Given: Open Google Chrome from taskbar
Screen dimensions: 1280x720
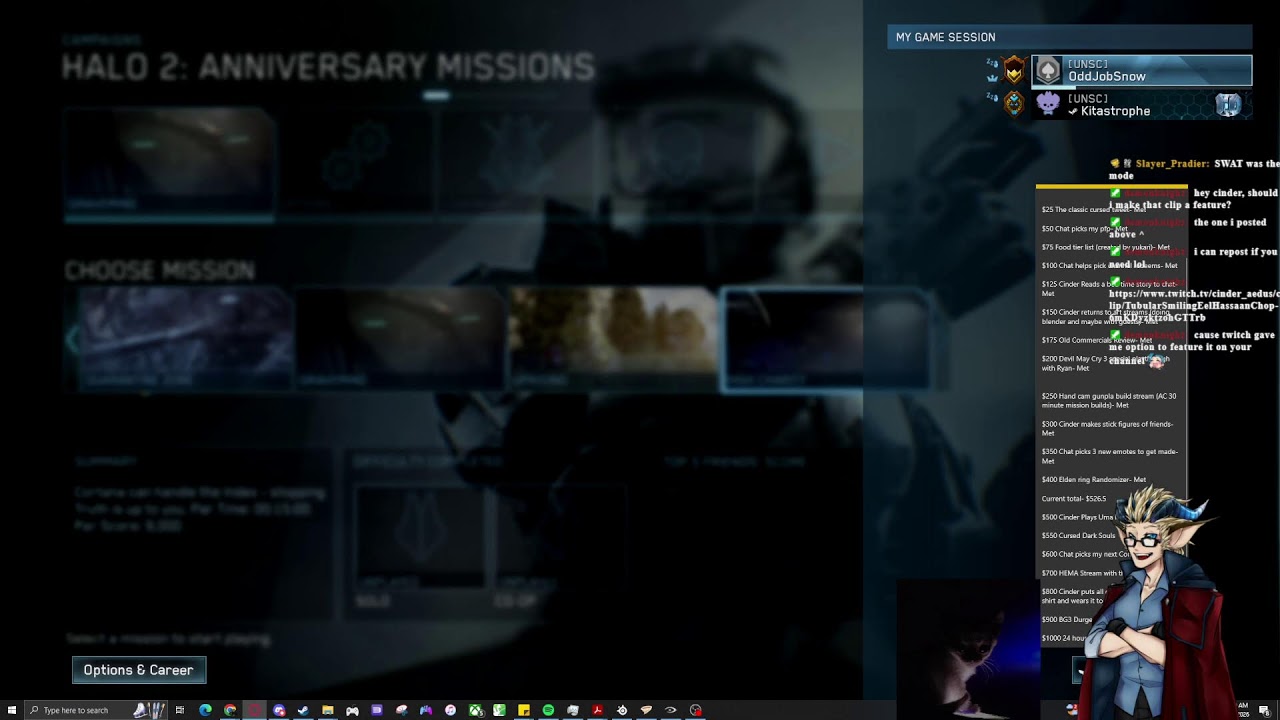Looking at the screenshot, I should (x=230, y=710).
